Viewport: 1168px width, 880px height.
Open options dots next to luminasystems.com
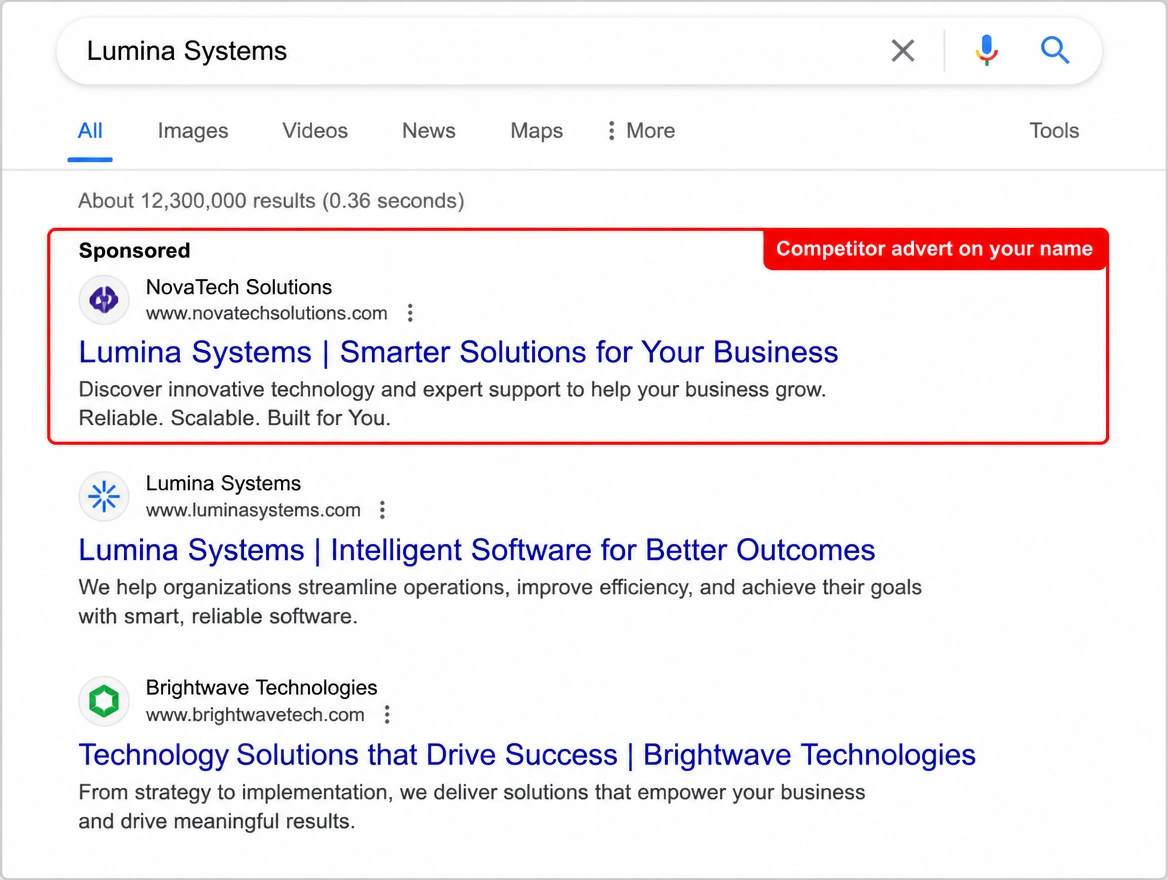coord(382,510)
